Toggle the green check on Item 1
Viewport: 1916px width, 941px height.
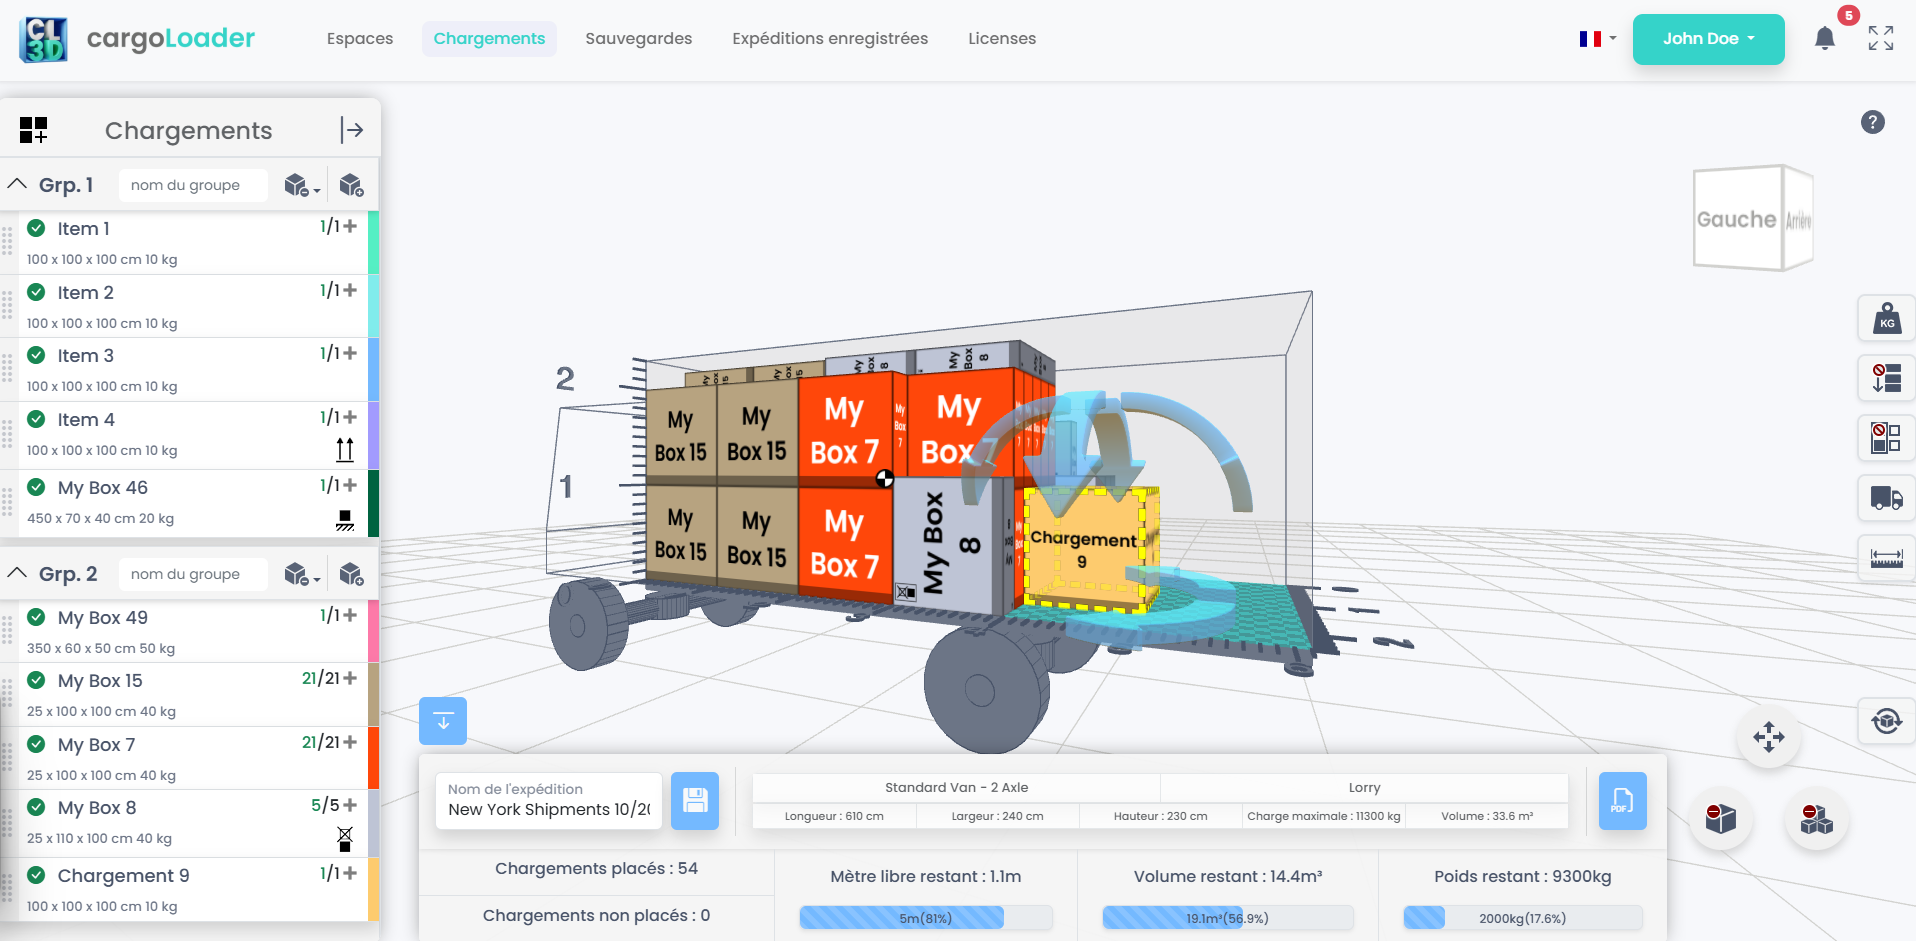click(x=37, y=228)
